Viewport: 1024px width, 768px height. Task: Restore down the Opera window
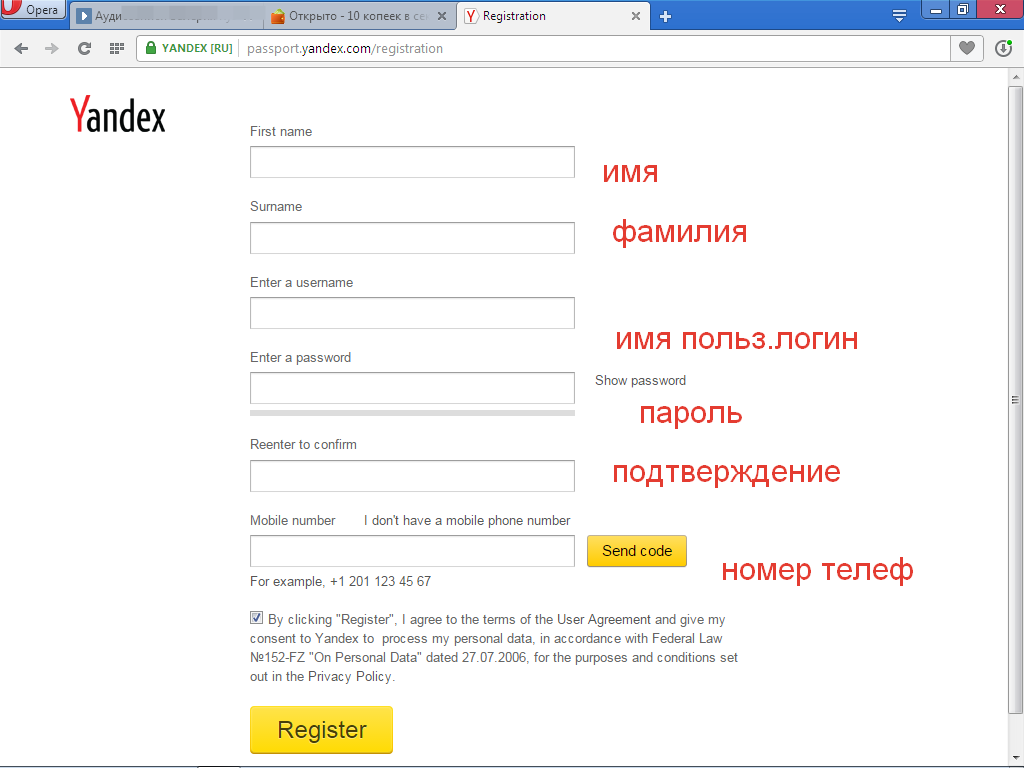(x=963, y=9)
